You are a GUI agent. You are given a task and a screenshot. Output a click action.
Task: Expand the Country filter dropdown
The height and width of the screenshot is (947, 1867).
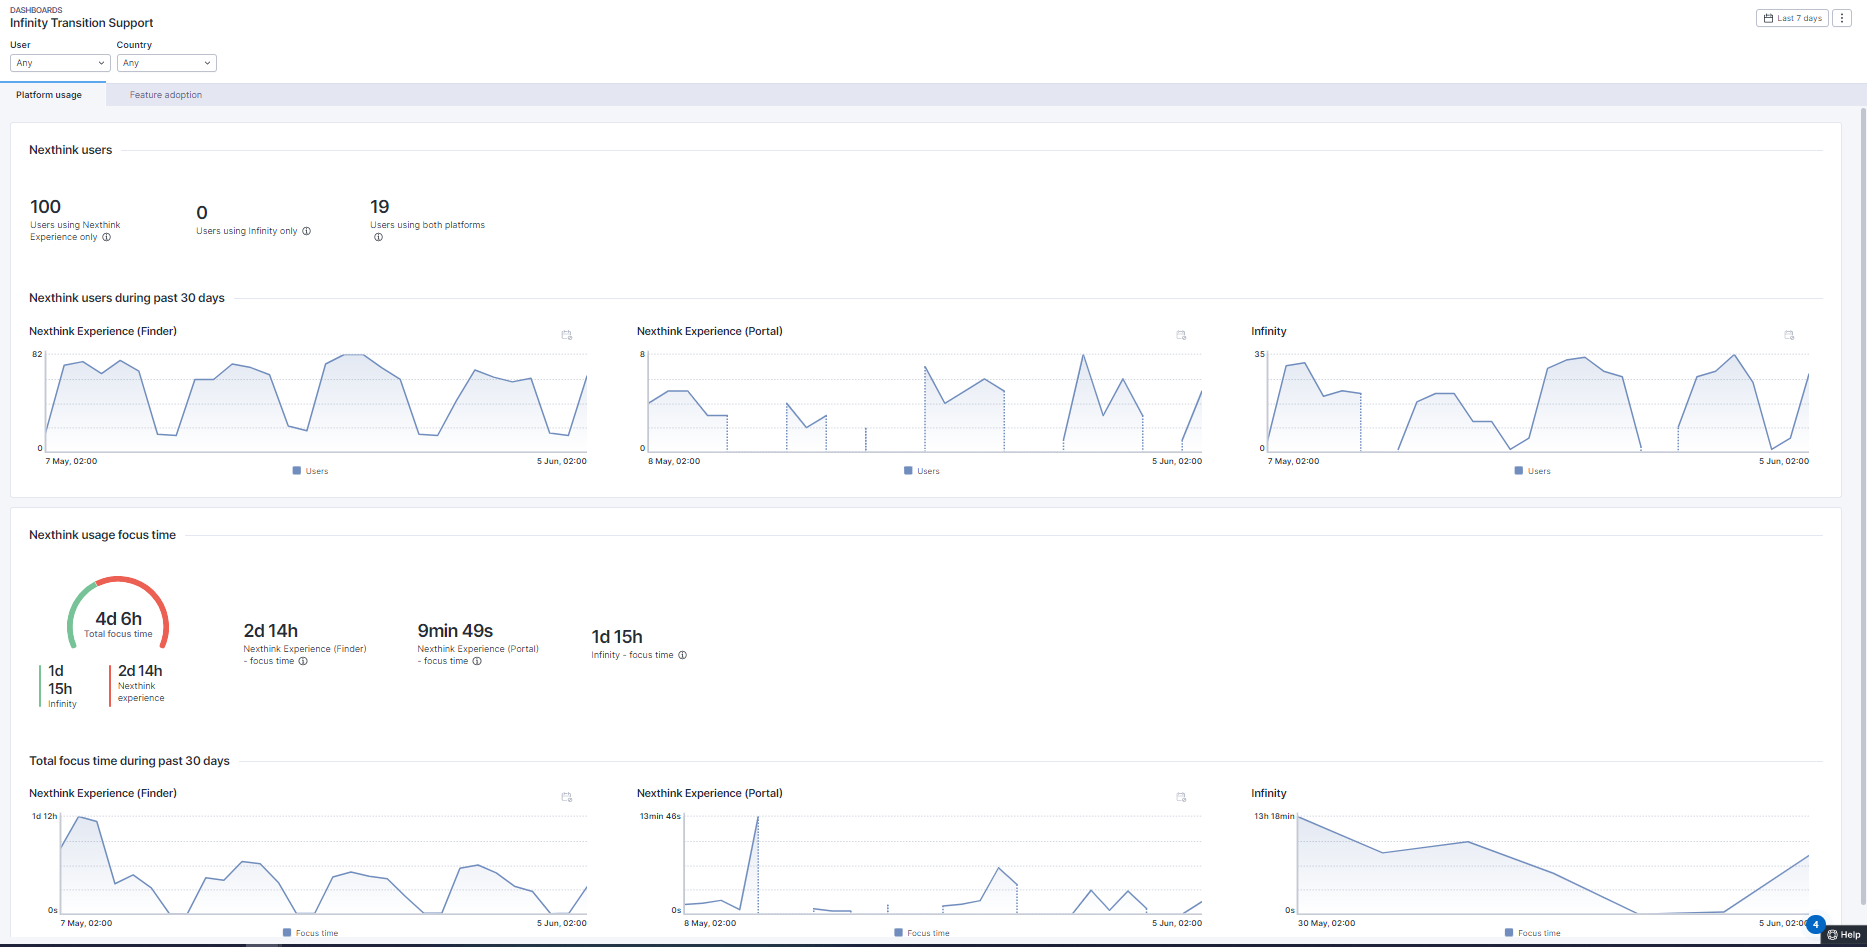[166, 63]
